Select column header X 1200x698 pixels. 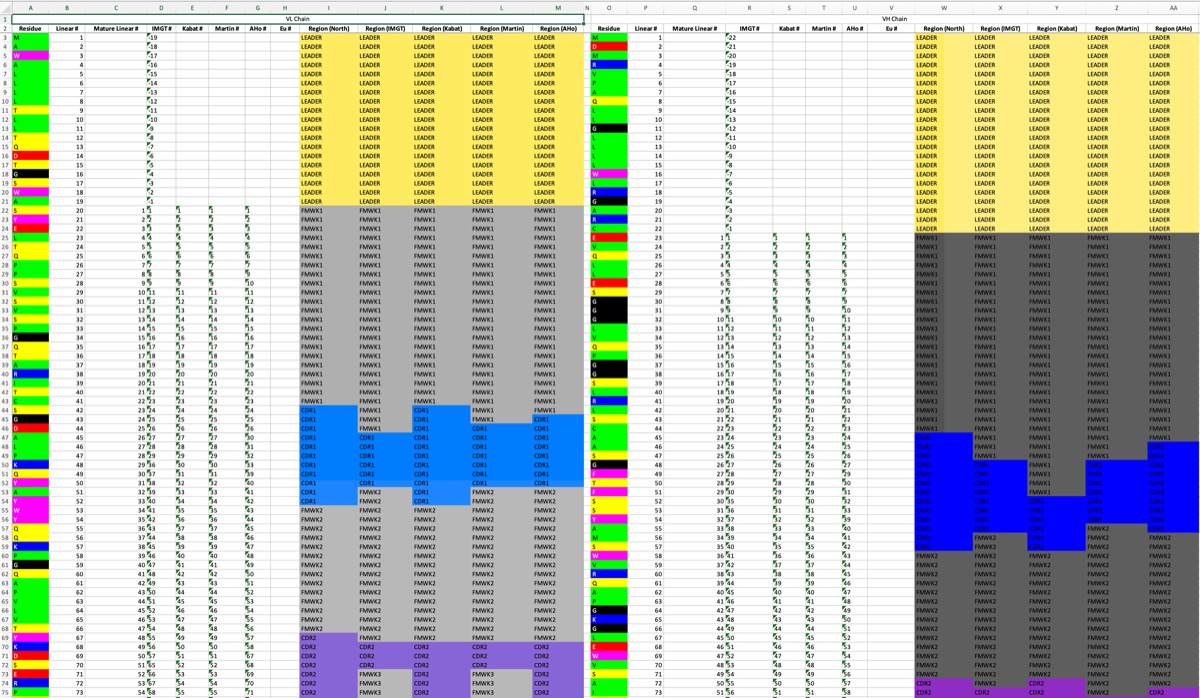pyautogui.click(x=1001, y=7)
